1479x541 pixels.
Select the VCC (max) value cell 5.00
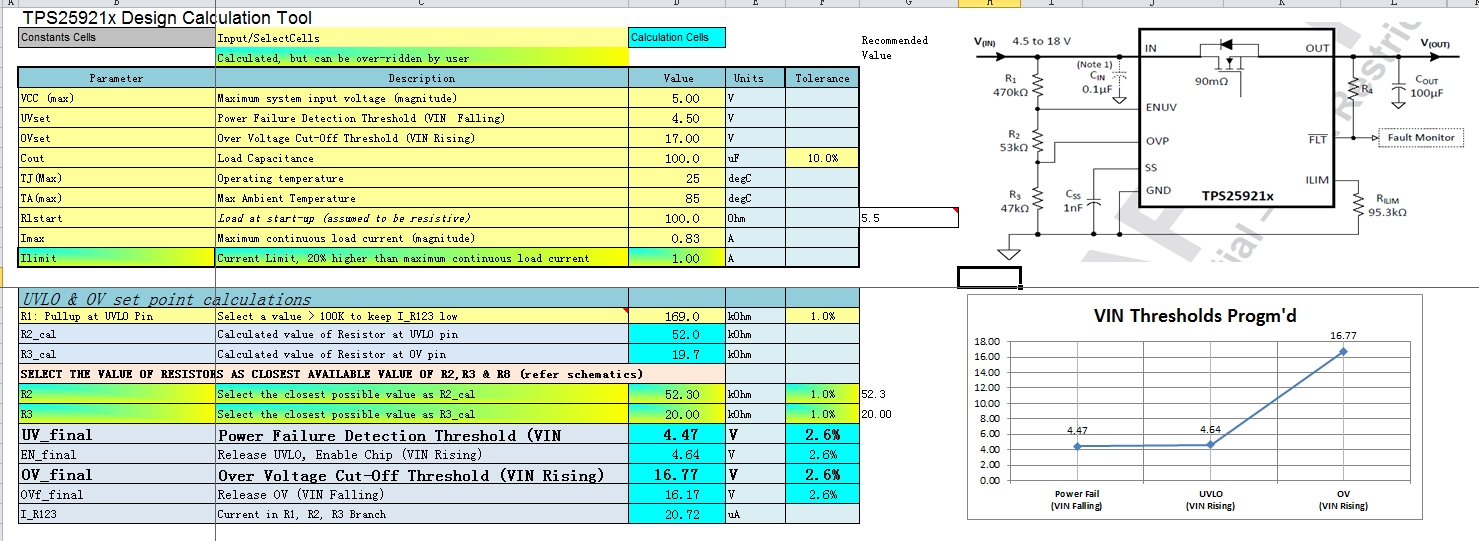(x=677, y=98)
